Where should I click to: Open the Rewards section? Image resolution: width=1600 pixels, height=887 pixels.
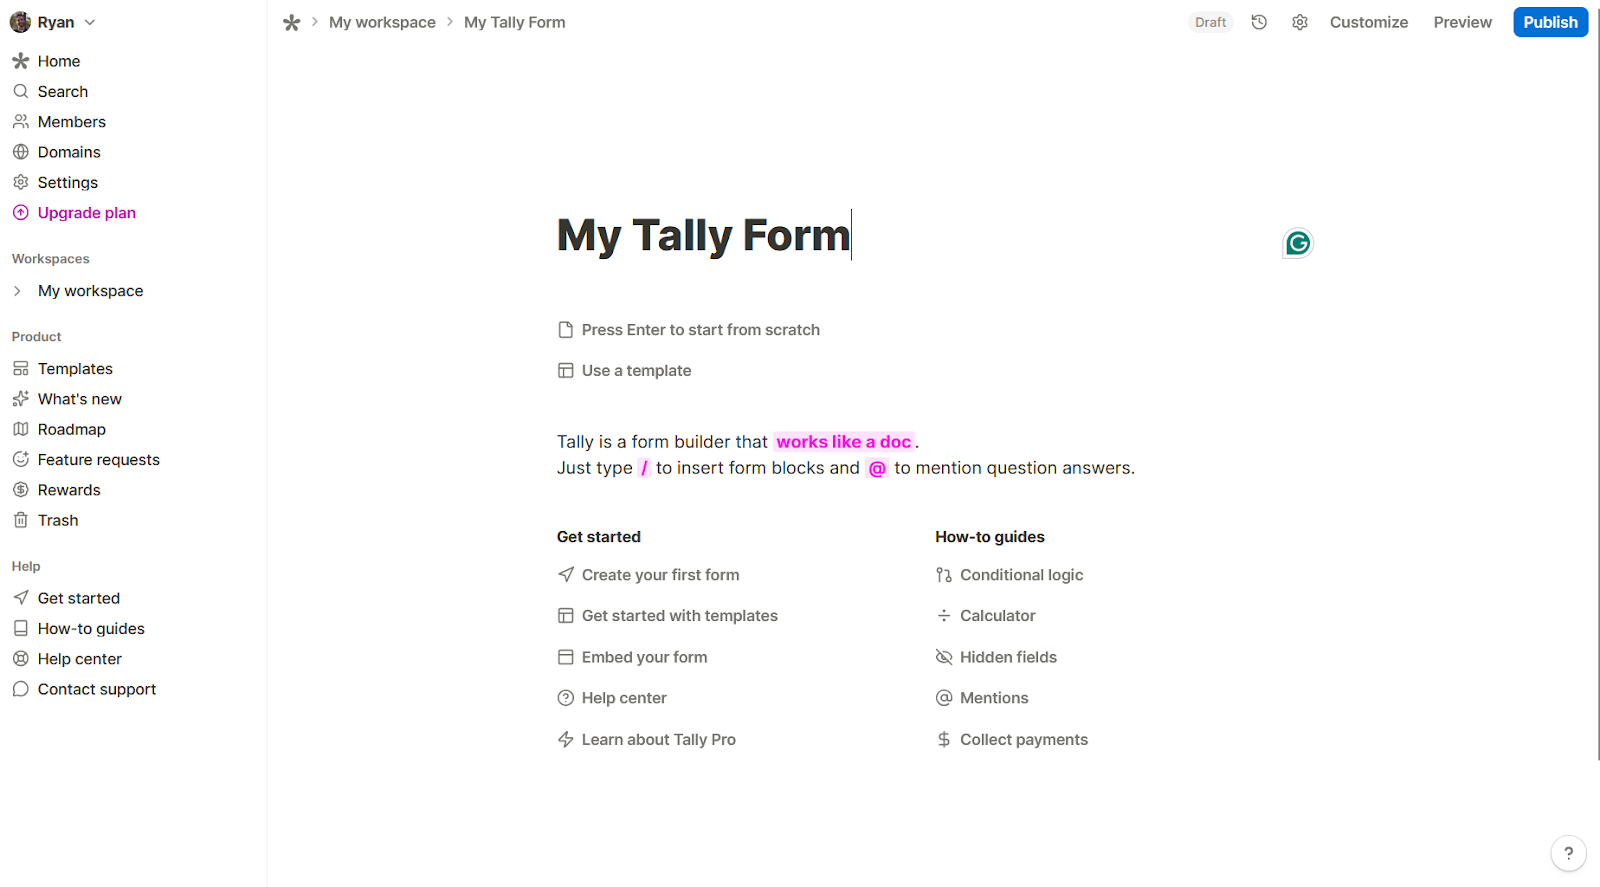[68, 489]
